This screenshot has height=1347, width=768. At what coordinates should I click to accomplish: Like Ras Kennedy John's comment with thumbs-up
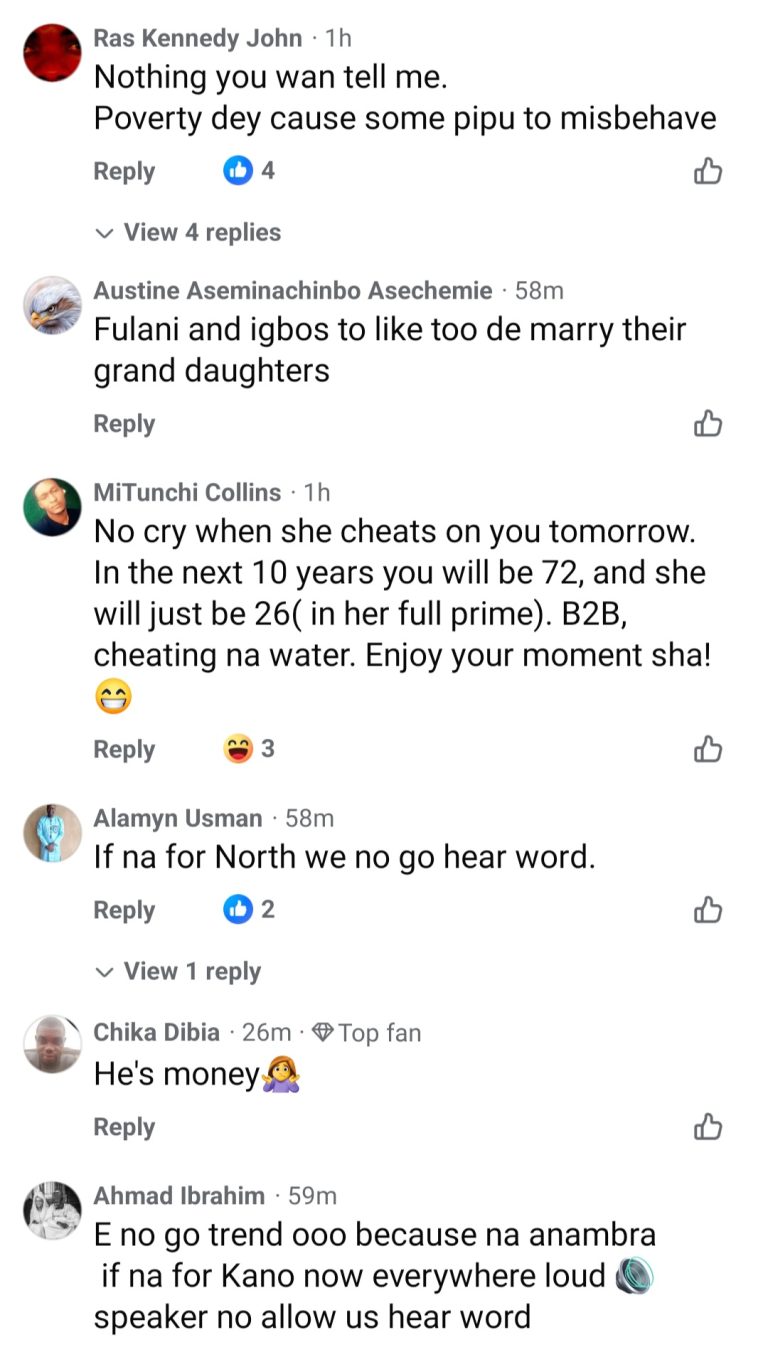click(707, 172)
